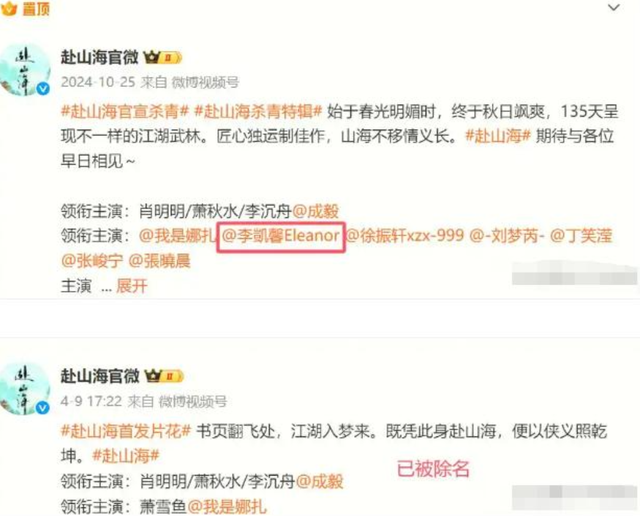640x516 pixels.
Task: Expand the first post with 展开
Action: click(x=131, y=286)
